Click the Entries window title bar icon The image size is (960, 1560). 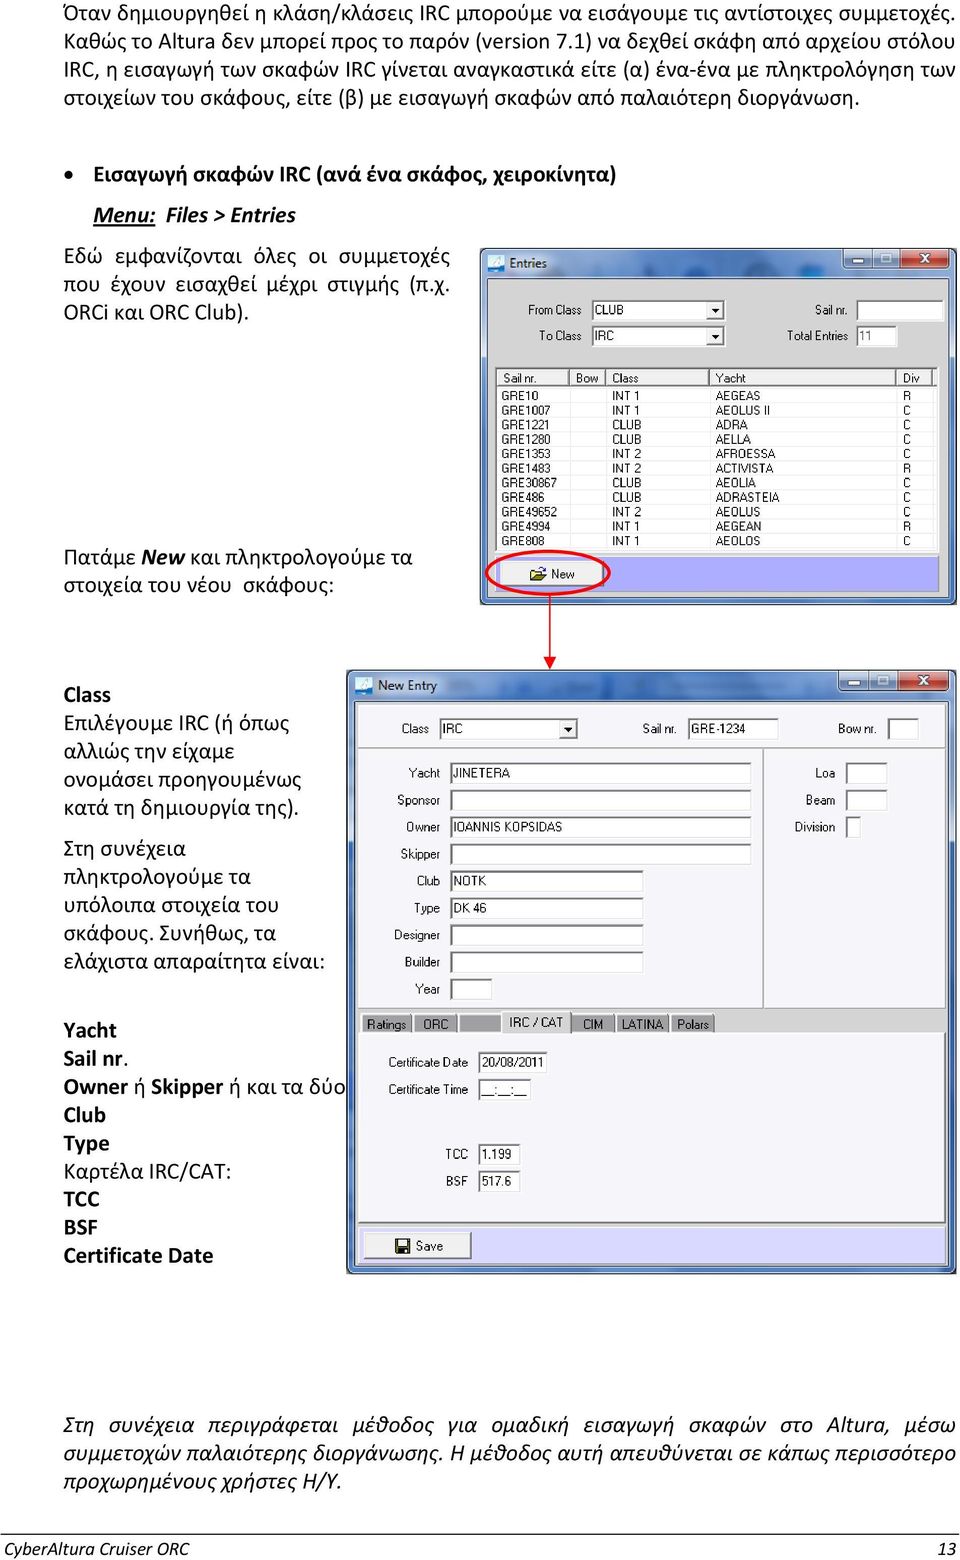[x=496, y=263]
